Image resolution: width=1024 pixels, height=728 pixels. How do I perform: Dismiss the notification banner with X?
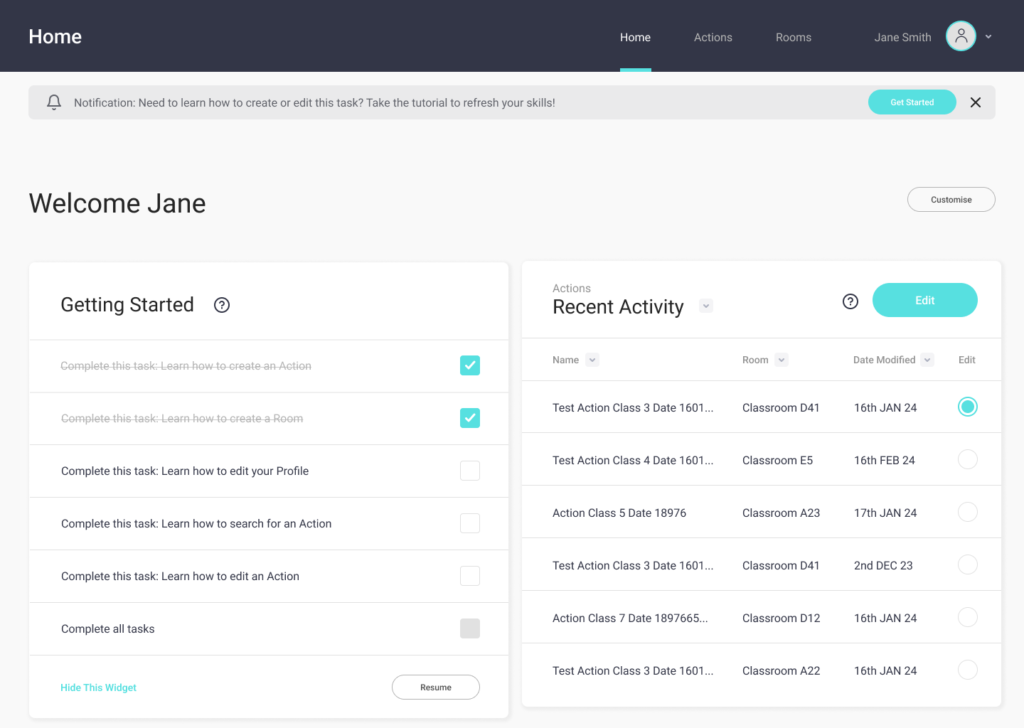pos(975,102)
